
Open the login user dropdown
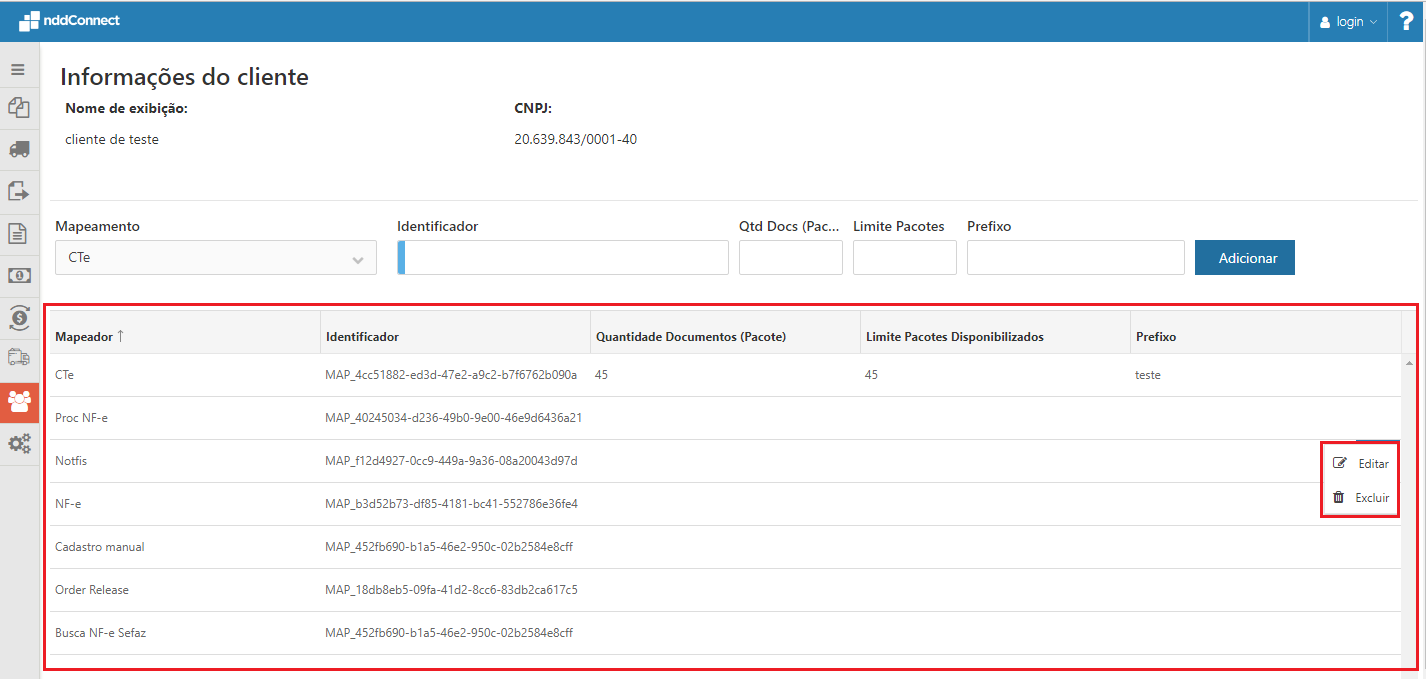point(1348,22)
